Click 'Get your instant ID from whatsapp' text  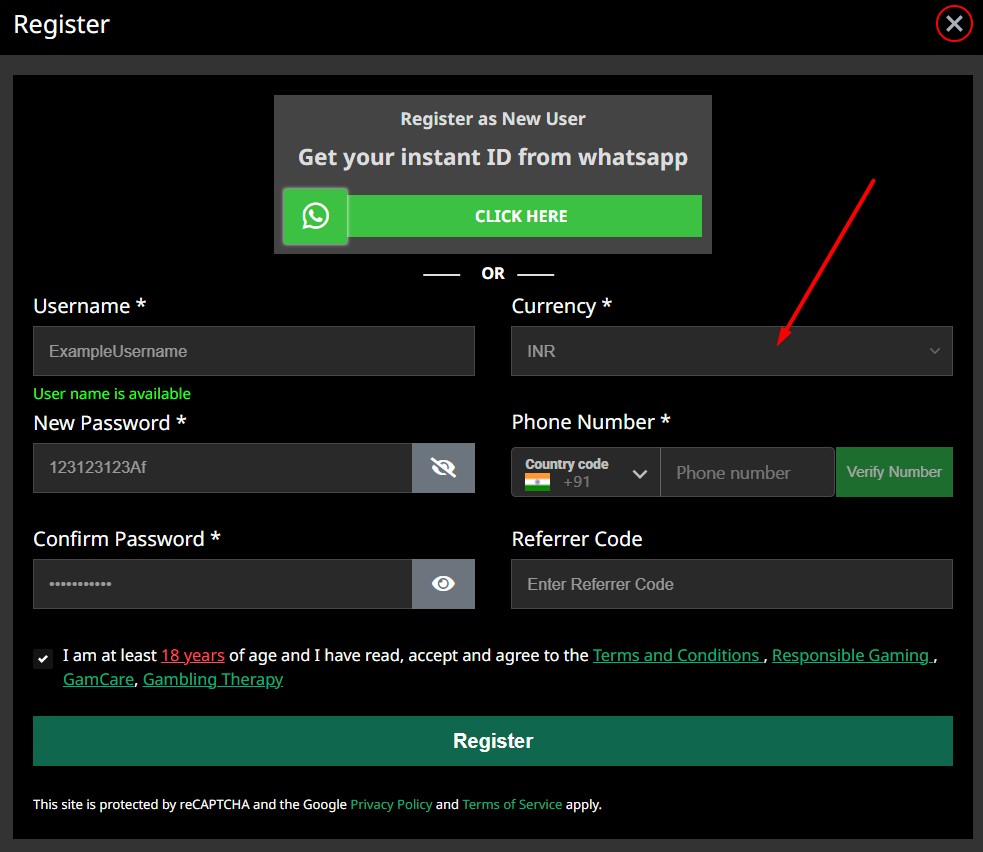point(493,157)
